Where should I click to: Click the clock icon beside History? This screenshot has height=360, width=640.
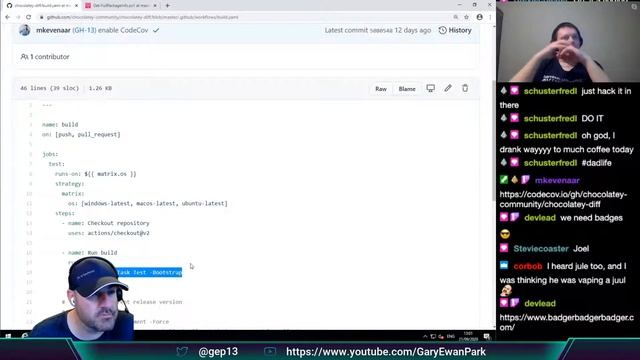(442, 30)
